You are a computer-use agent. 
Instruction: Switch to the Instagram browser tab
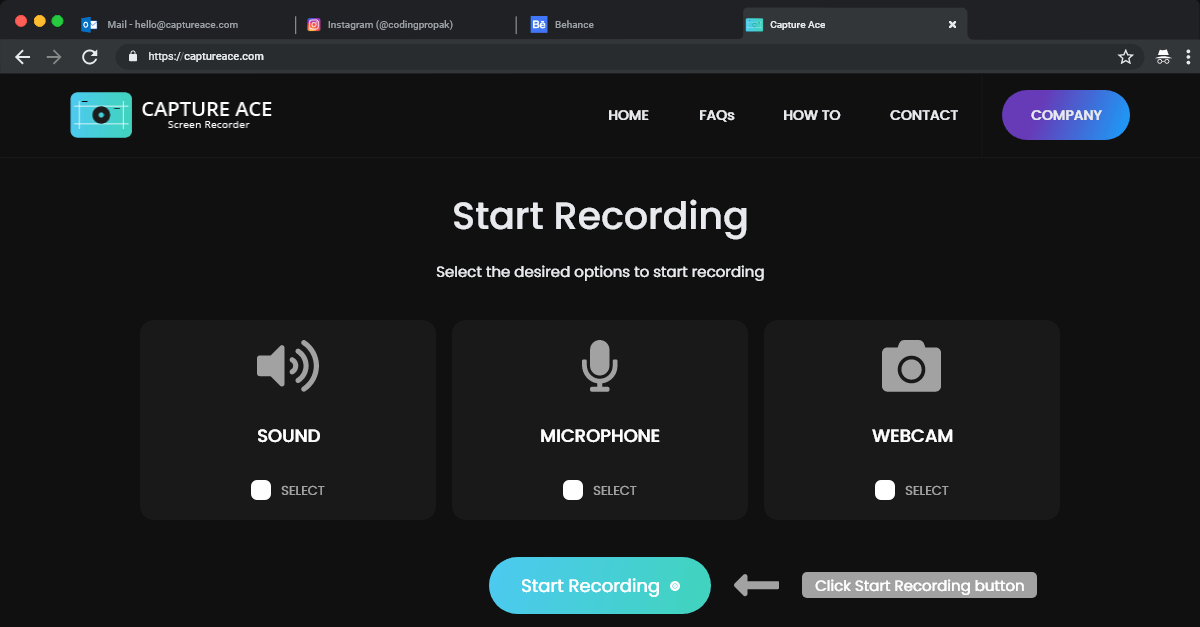390,24
